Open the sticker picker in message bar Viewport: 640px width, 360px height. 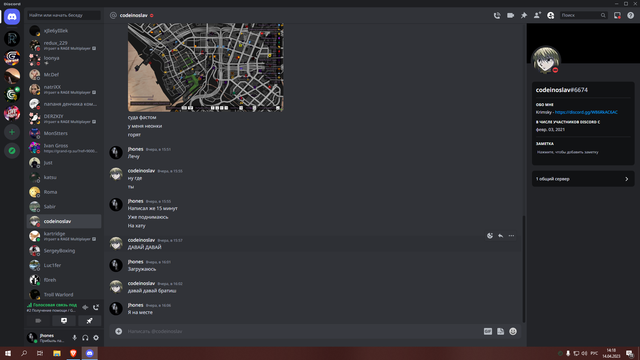point(500,331)
